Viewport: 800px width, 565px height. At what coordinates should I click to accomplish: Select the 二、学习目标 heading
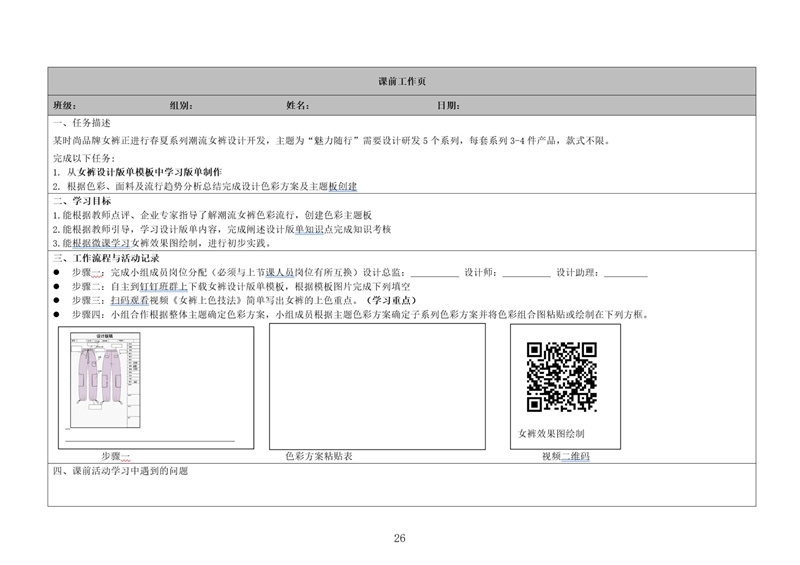point(82,201)
